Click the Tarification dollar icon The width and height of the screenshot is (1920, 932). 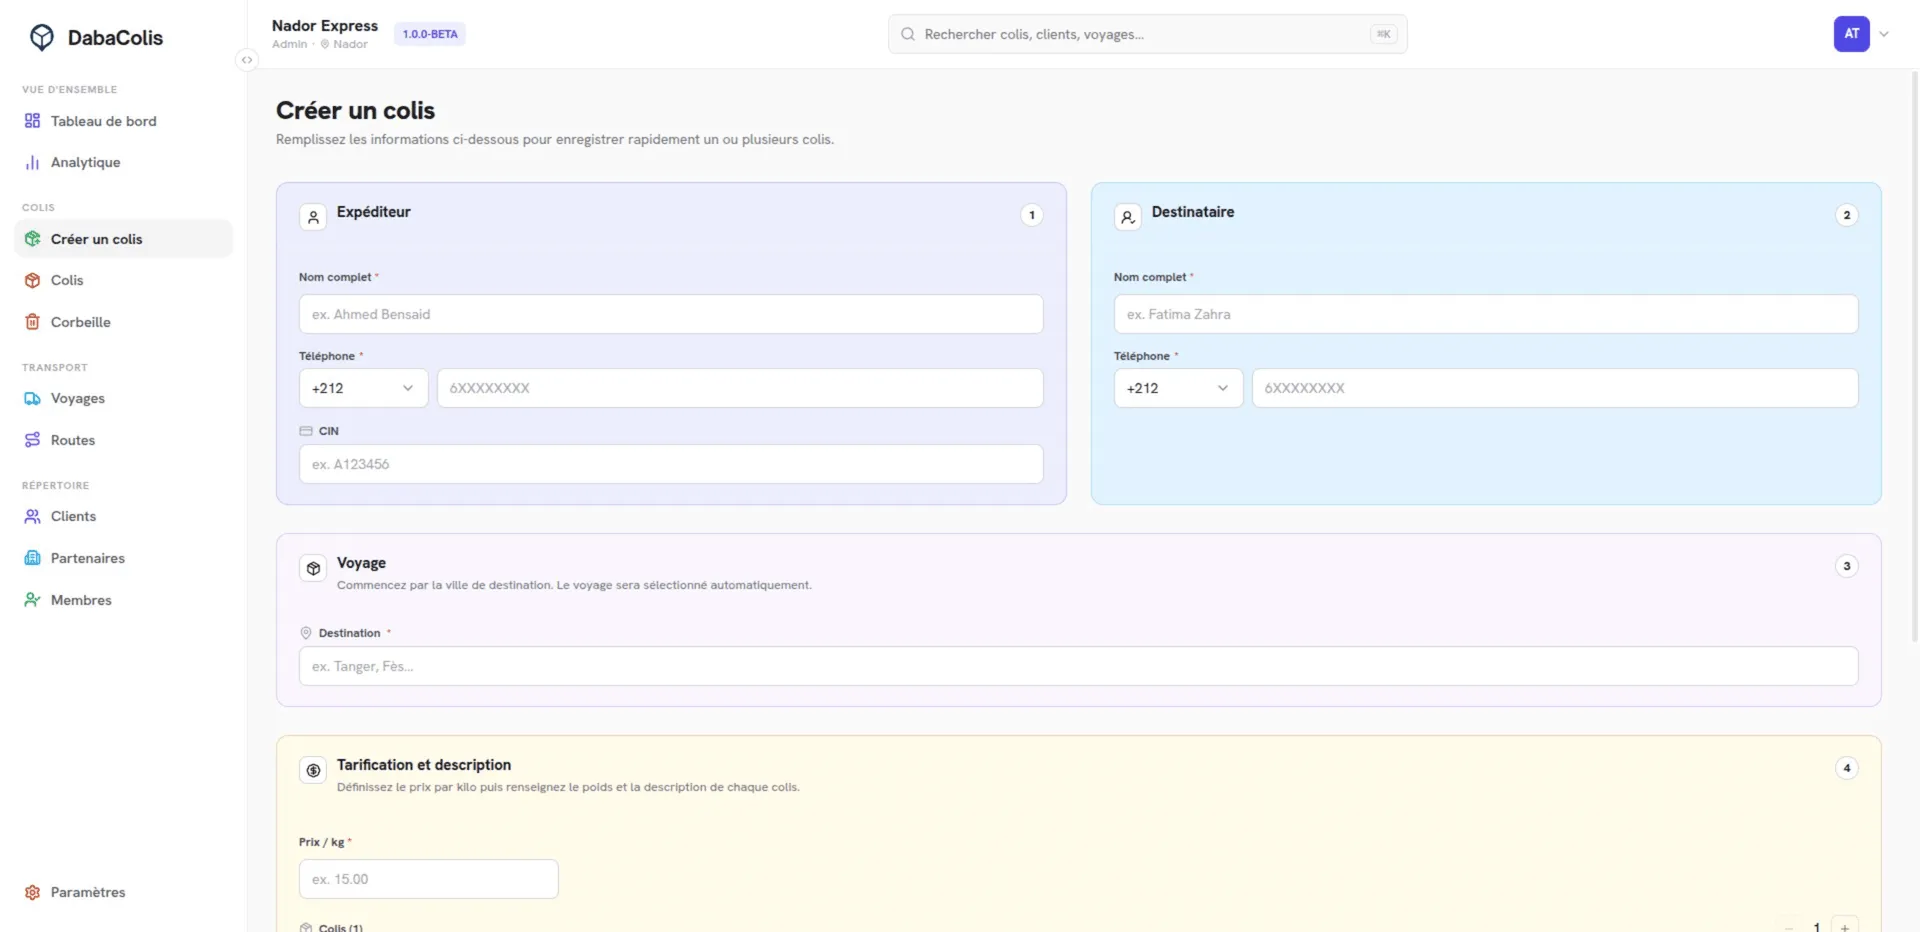tap(313, 770)
